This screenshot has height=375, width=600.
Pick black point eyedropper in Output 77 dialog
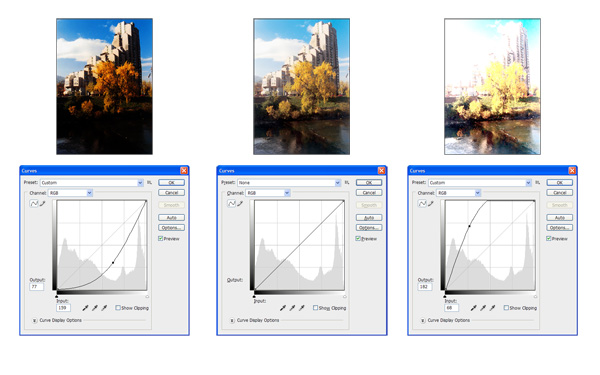(x=85, y=308)
